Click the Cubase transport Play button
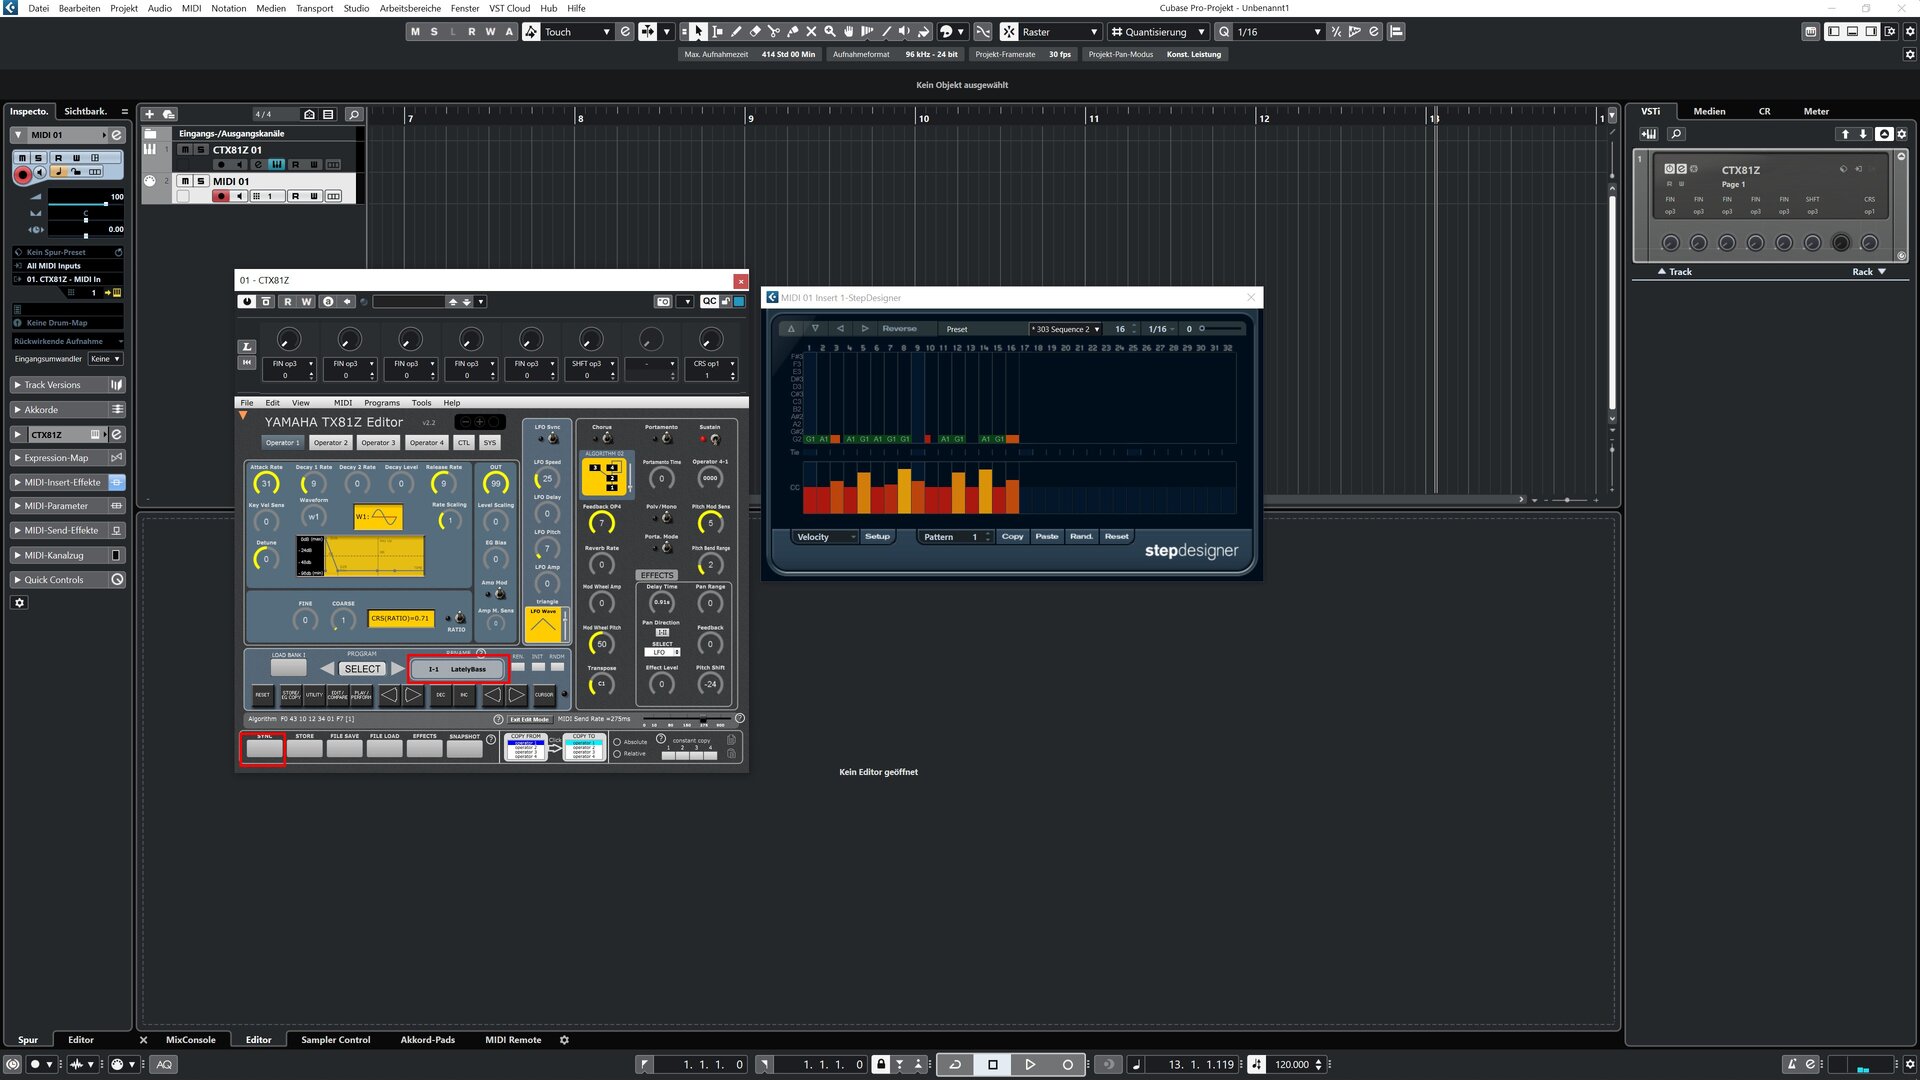The height and width of the screenshot is (1080, 1920). (x=1030, y=1064)
